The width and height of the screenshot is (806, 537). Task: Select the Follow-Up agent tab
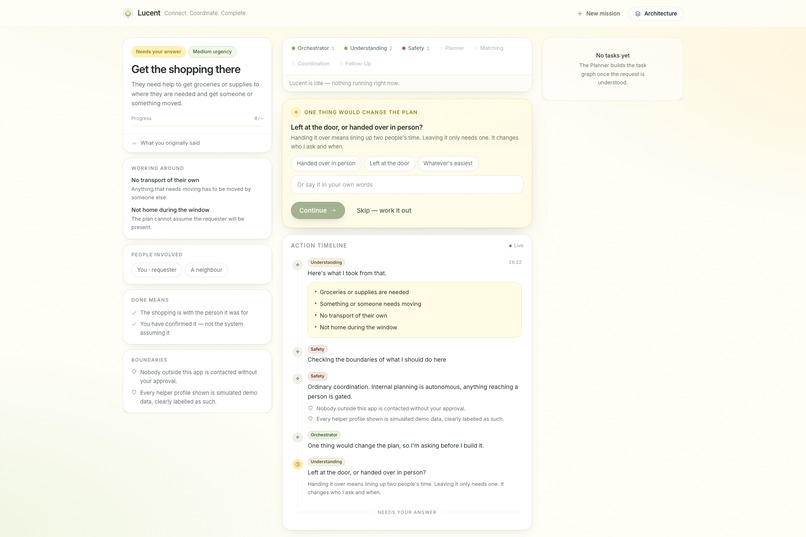click(x=355, y=64)
